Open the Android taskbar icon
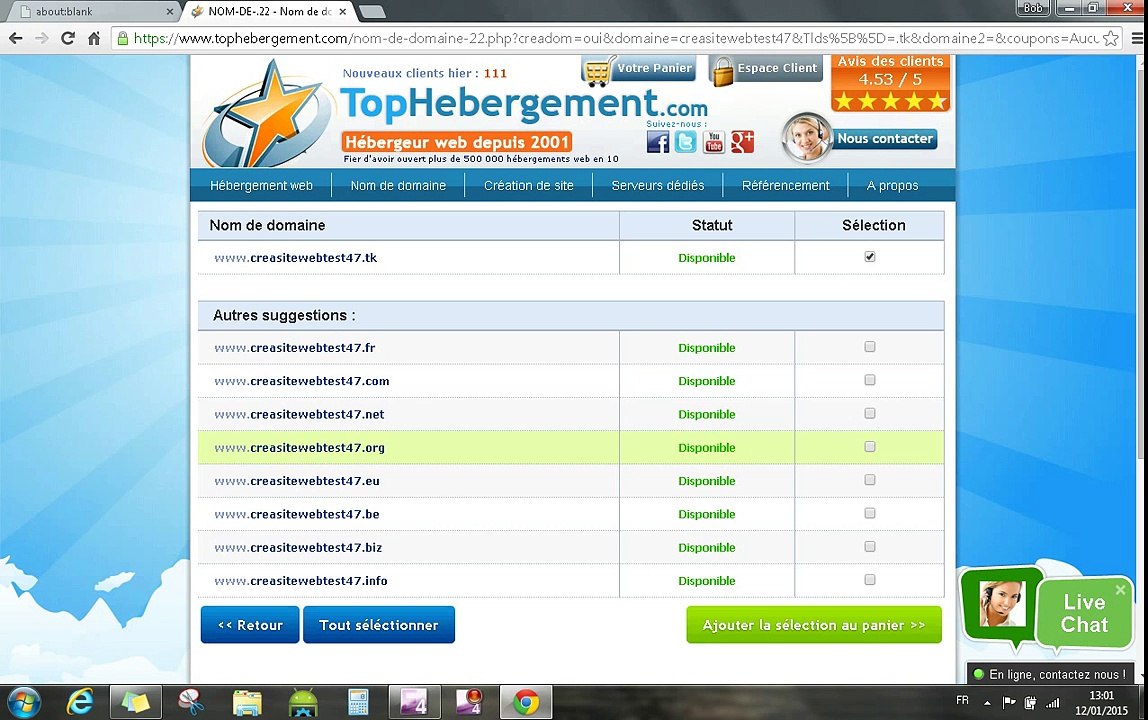 pyautogui.click(x=302, y=702)
